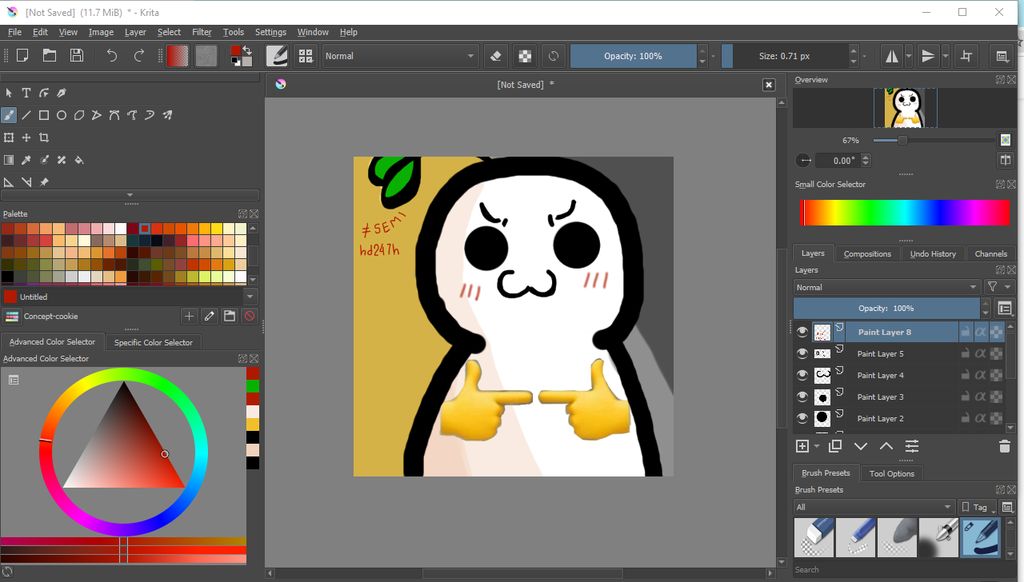1024x582 pixels.
Task: Switch to the Channels tab
Action: tap(991, 253)
